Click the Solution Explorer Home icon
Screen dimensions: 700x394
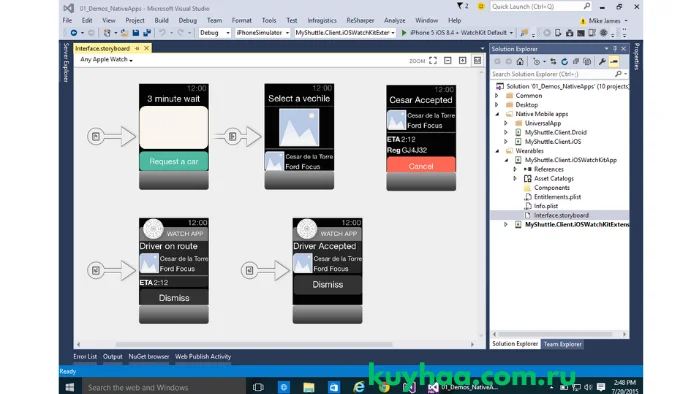pos(520,62)
